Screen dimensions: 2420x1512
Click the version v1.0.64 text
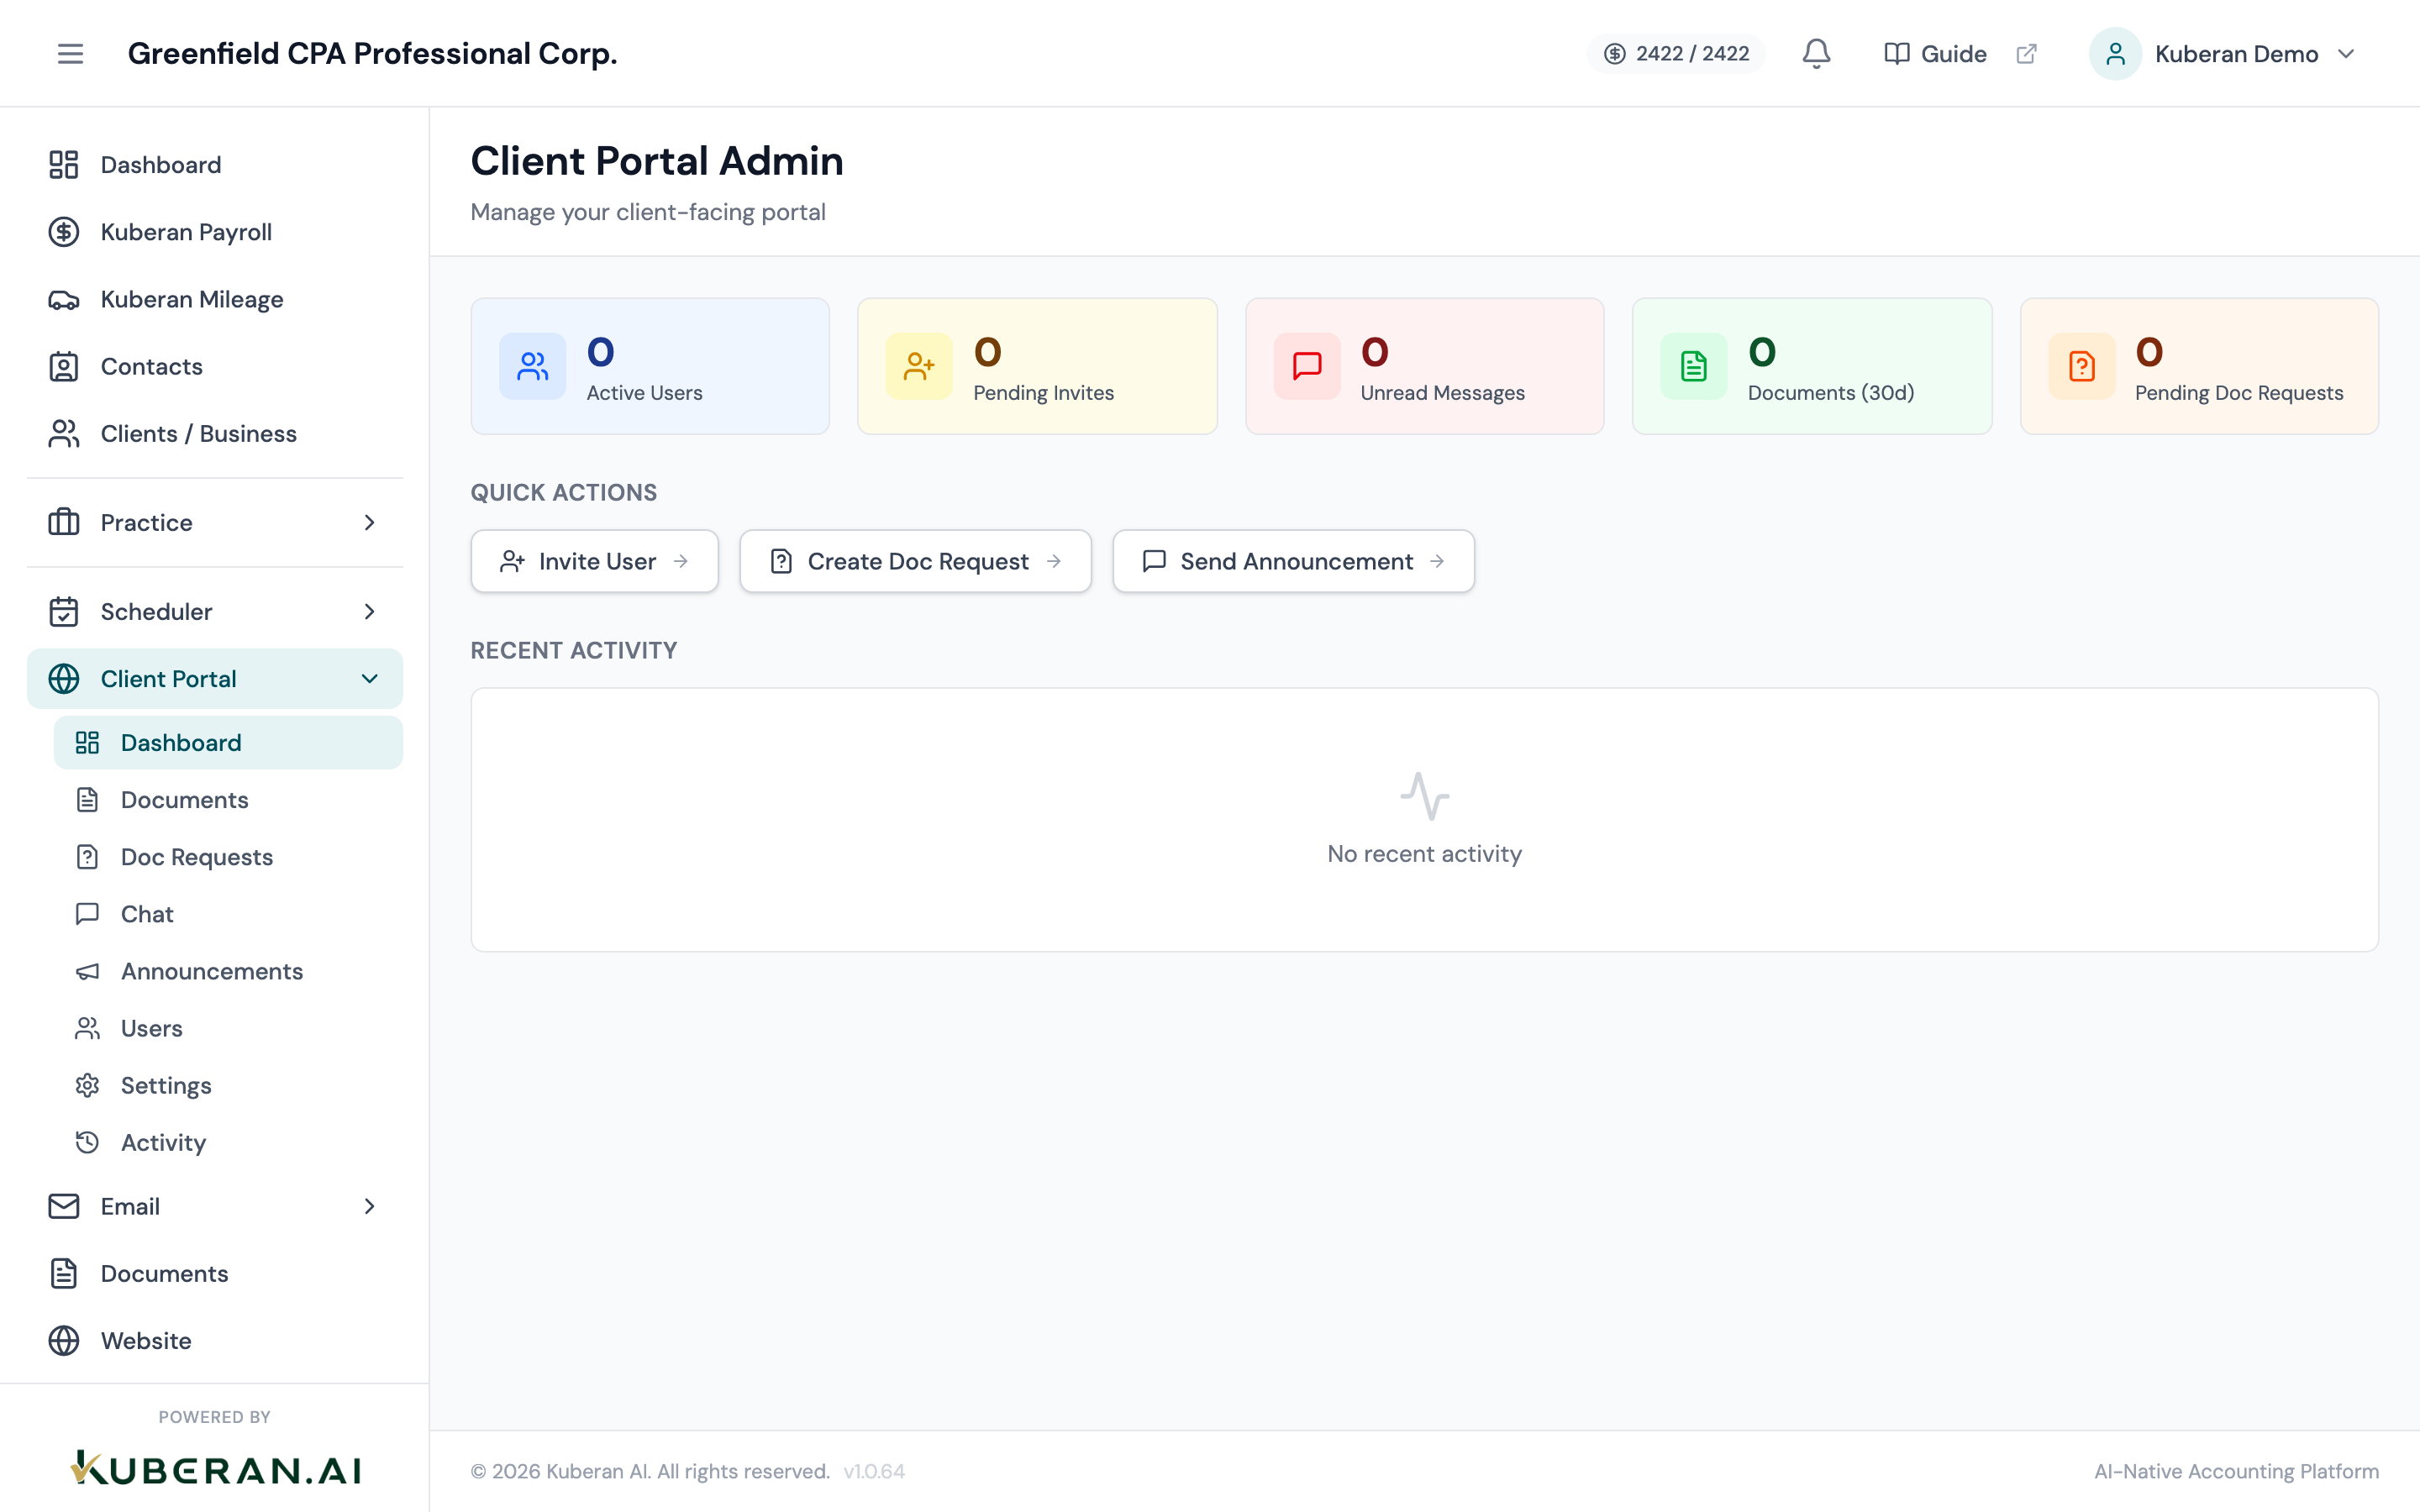(x=874, y=1471)
